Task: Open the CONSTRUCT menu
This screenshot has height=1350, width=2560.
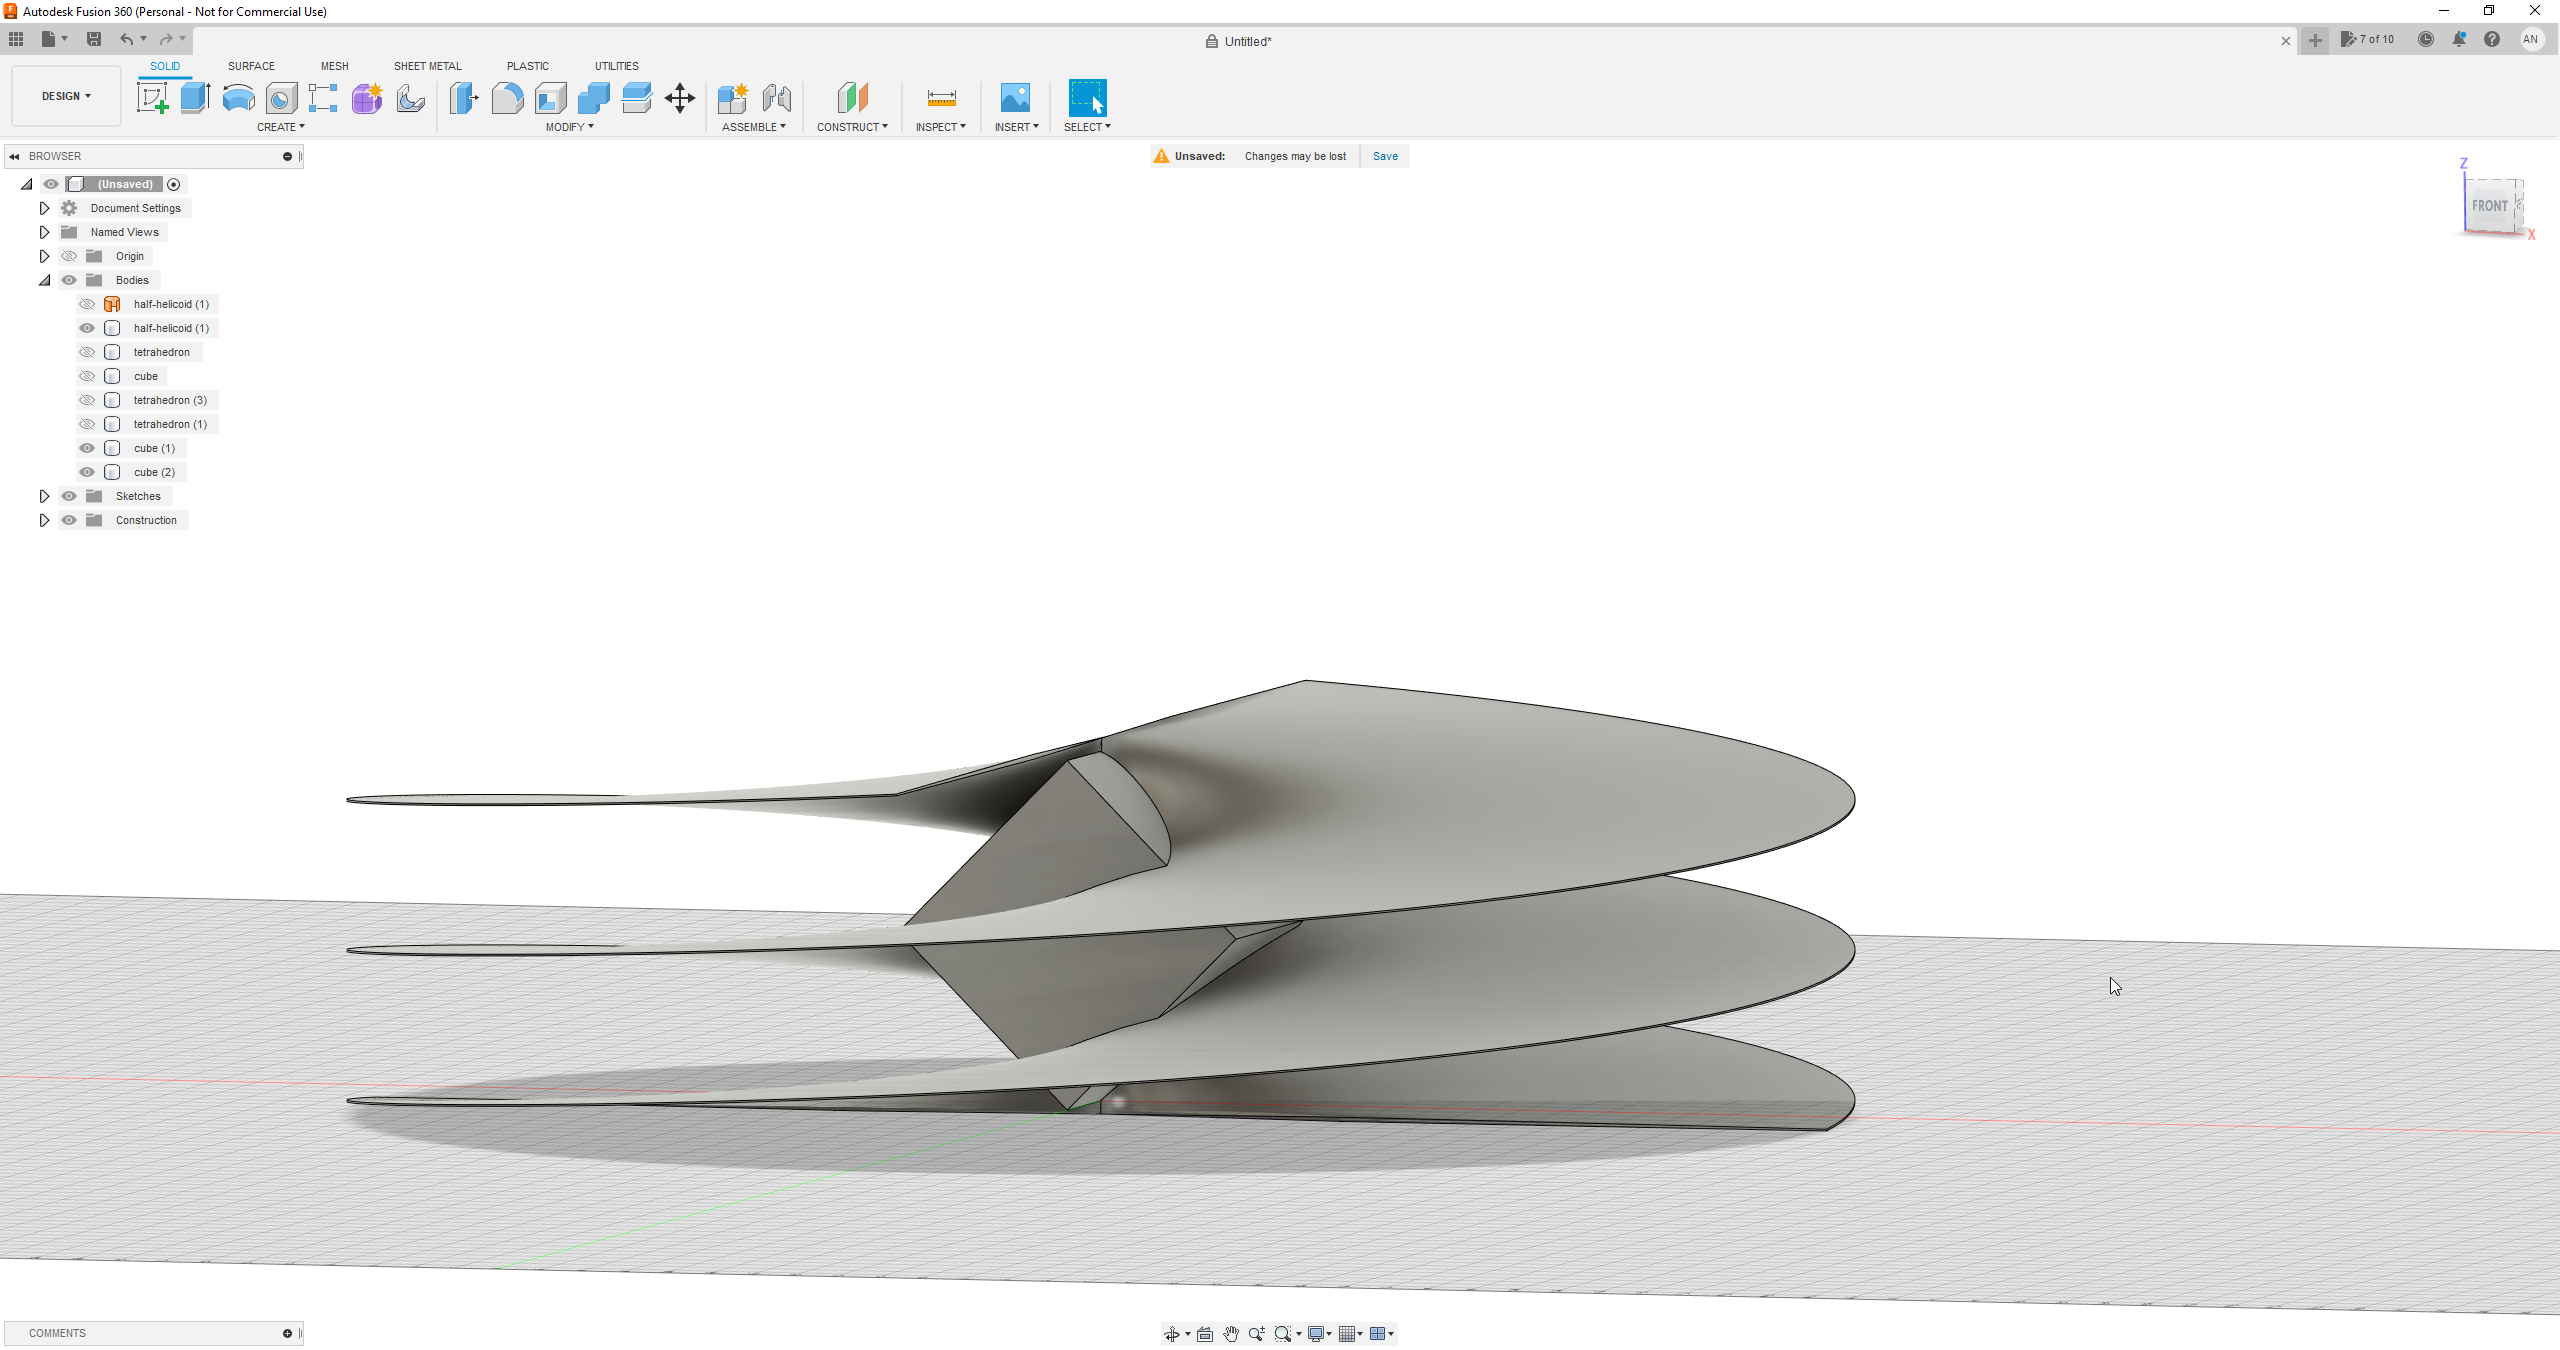Action: 852,127
